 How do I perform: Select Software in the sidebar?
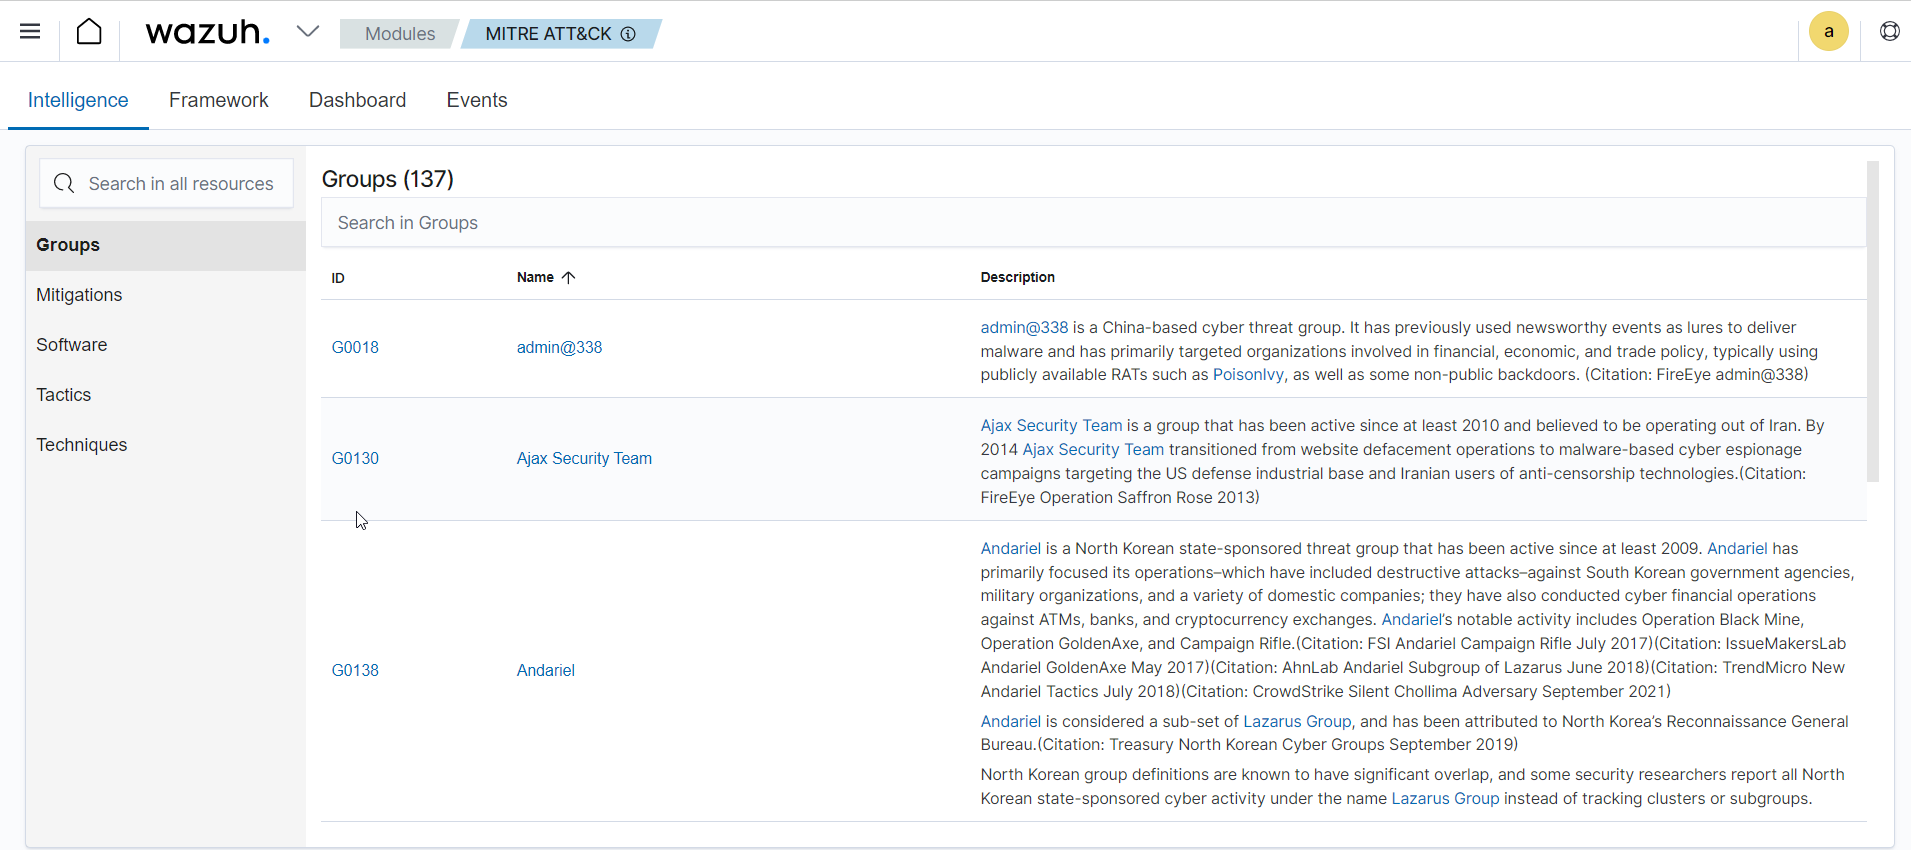pyautogui.click(x=71, y=345)
